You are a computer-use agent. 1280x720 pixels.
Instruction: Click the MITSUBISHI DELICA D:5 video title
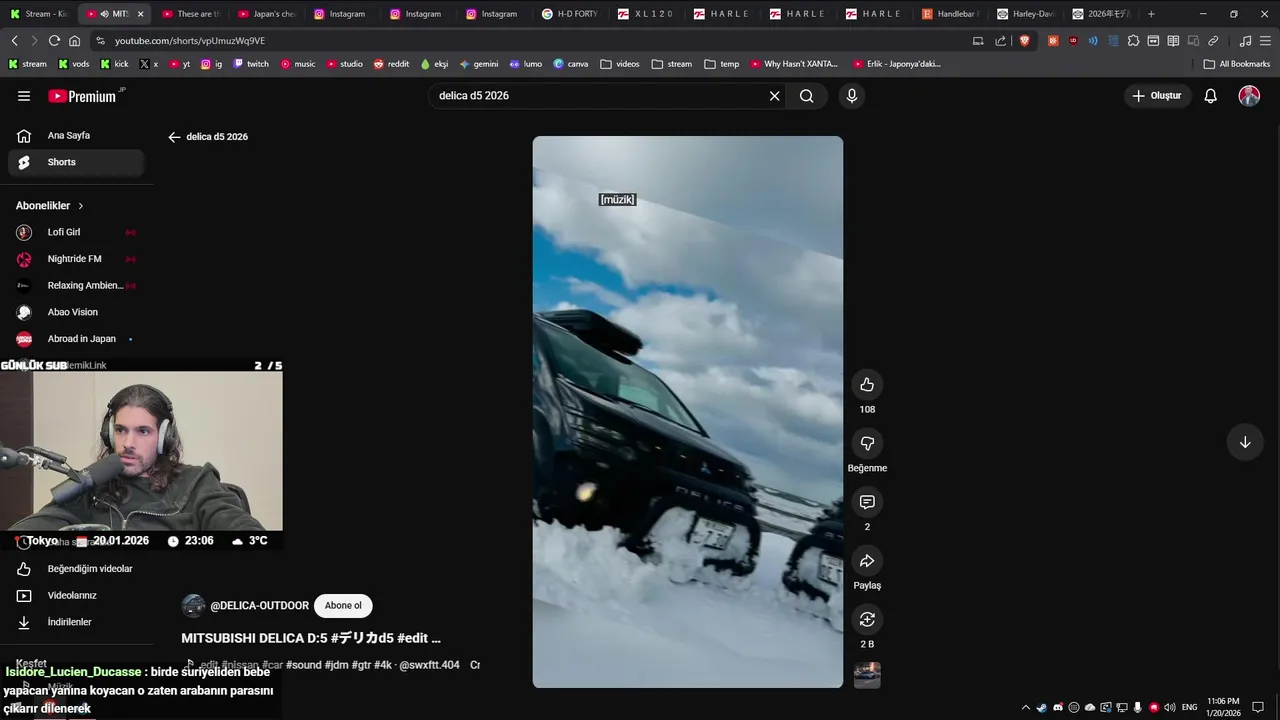click(311, 638)
